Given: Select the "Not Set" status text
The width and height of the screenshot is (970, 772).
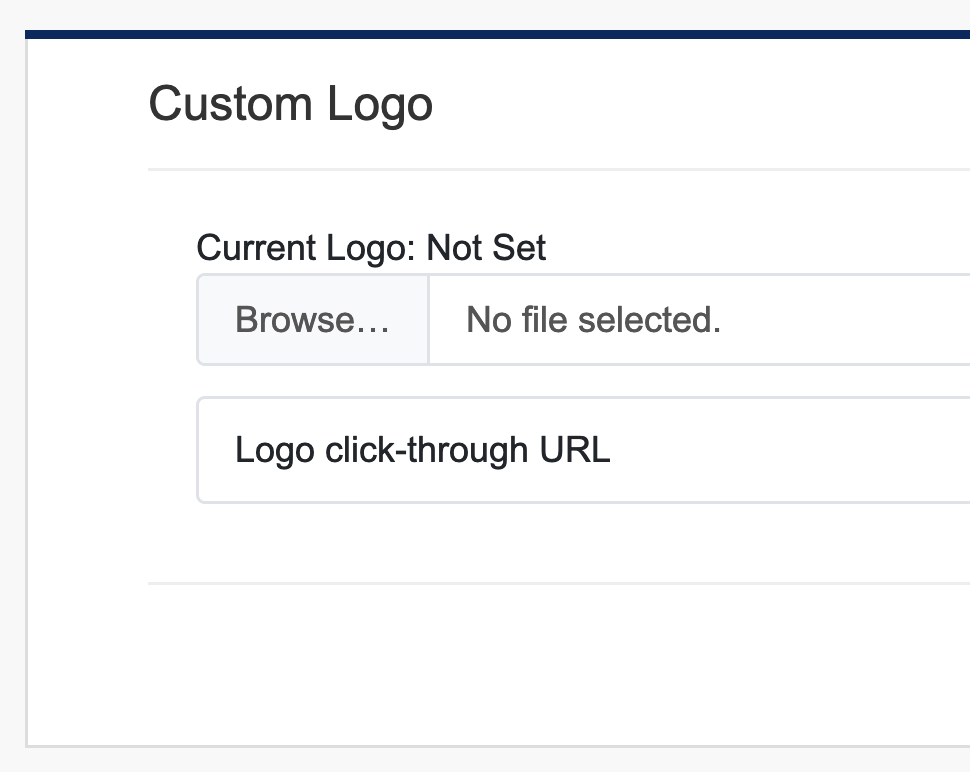Looking at the screenshot, I should pos(486,248).
